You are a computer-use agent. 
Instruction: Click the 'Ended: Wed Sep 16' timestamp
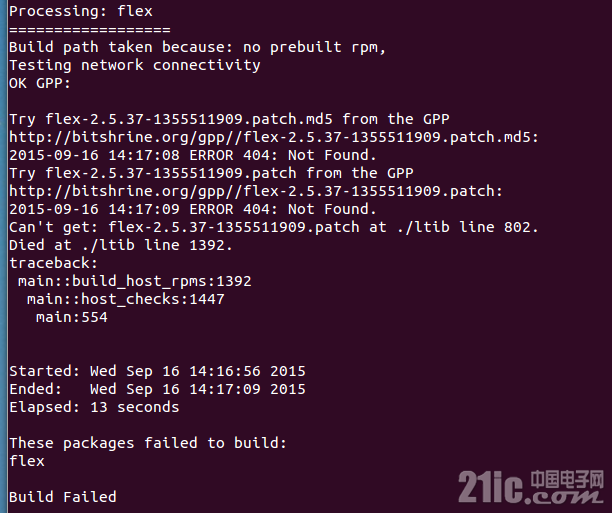157,389
